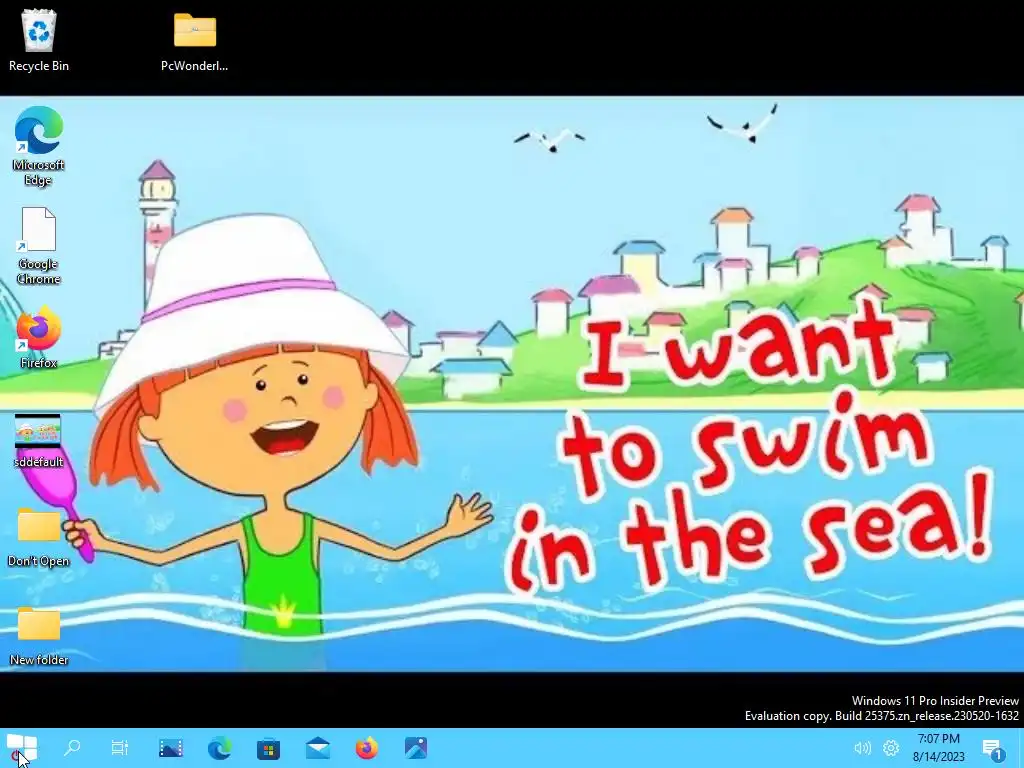Launch Firefox from the taskbar
The height and width of the screenshot is (768, 1024).
(366, 748)
